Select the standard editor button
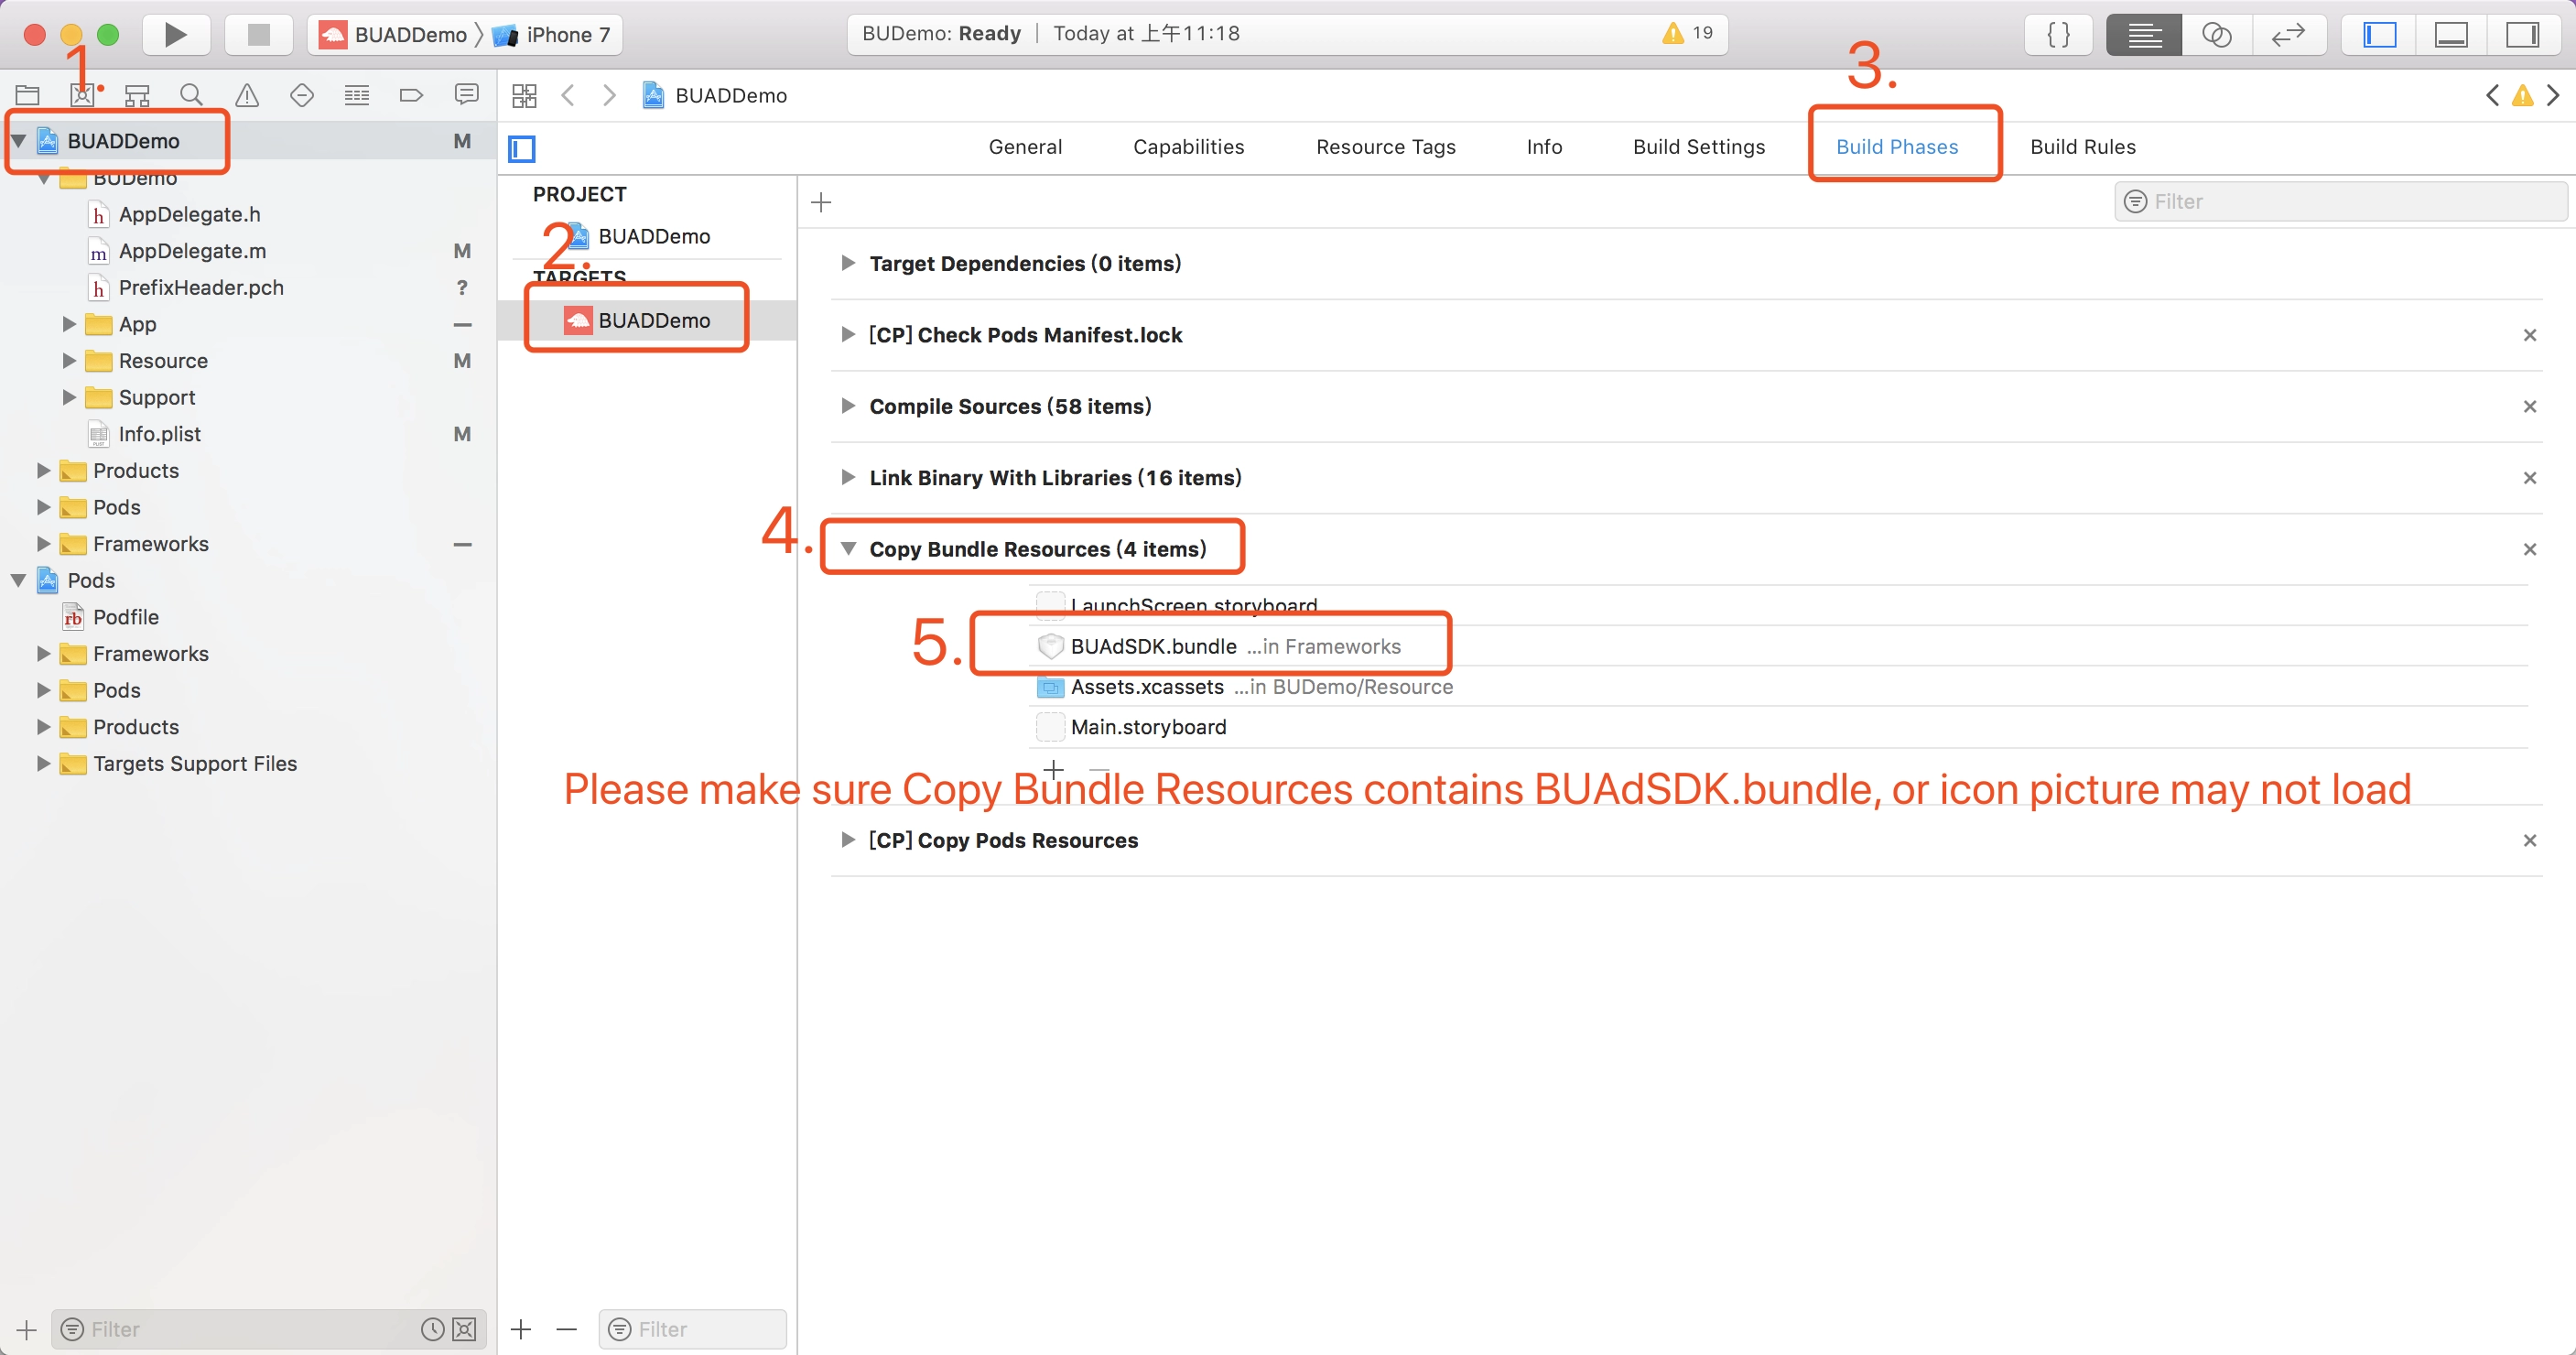The image size is (2576, 1355). coord(2144,34)
